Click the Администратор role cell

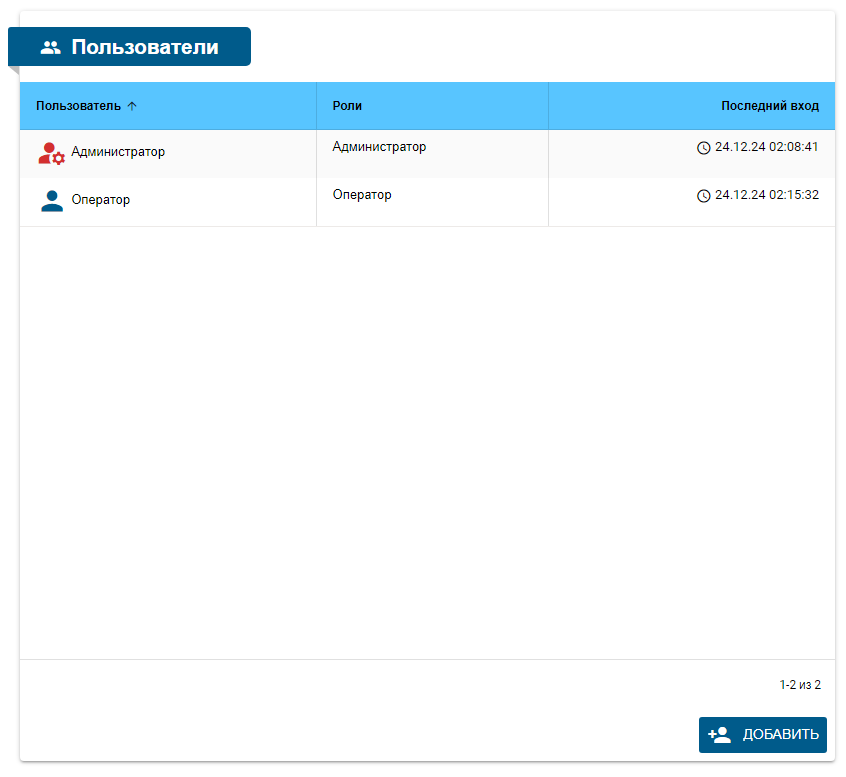[379, 147]
